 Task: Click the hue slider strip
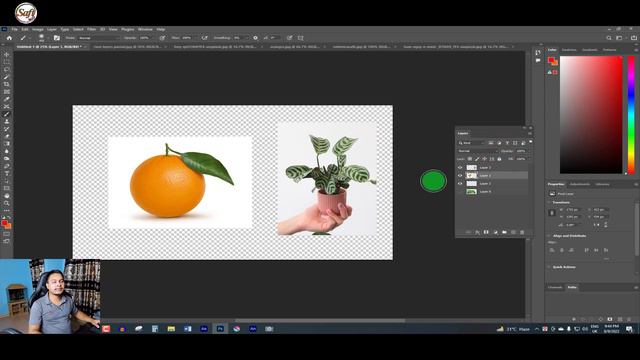tap(631, 115)
